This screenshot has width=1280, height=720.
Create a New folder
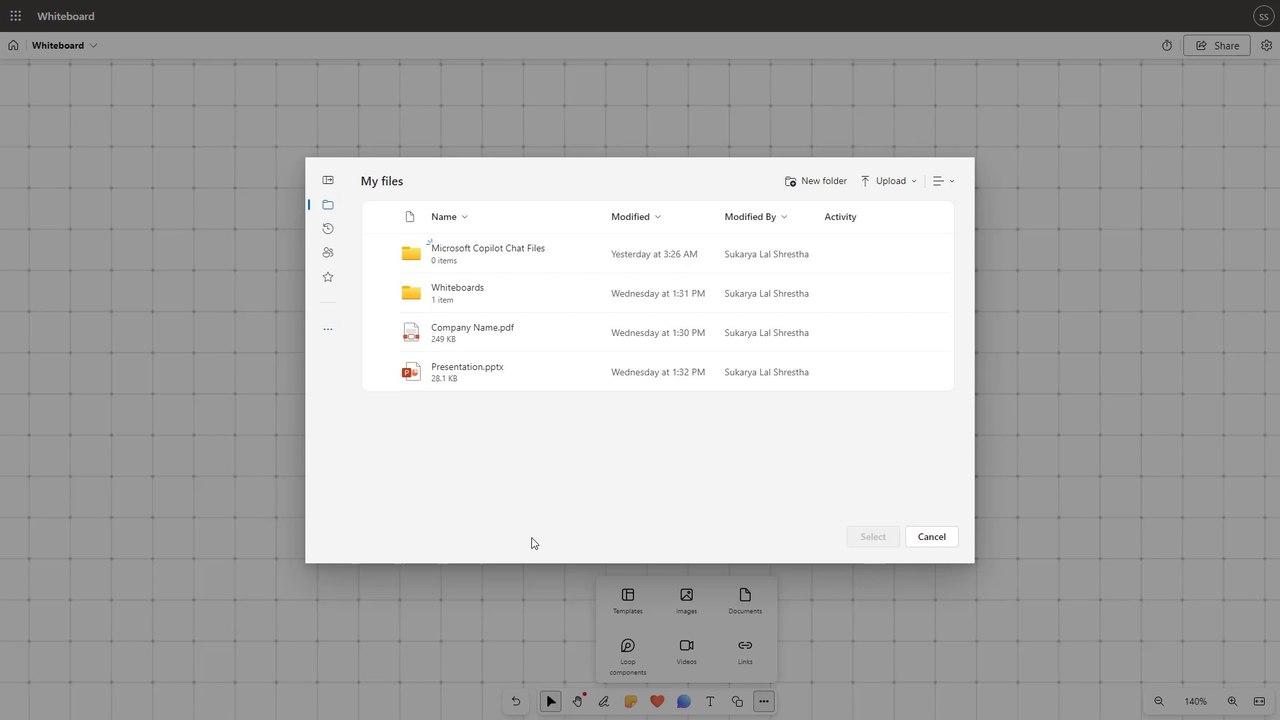point(816,181)
